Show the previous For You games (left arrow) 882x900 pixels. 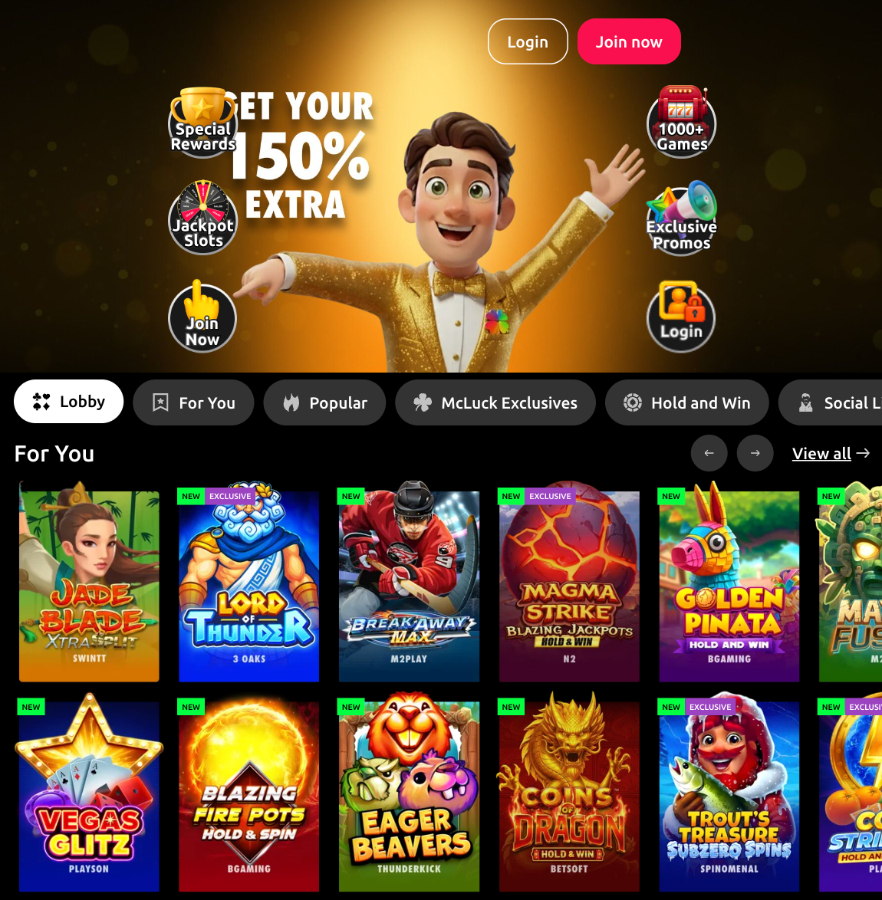tap(709, 453)
